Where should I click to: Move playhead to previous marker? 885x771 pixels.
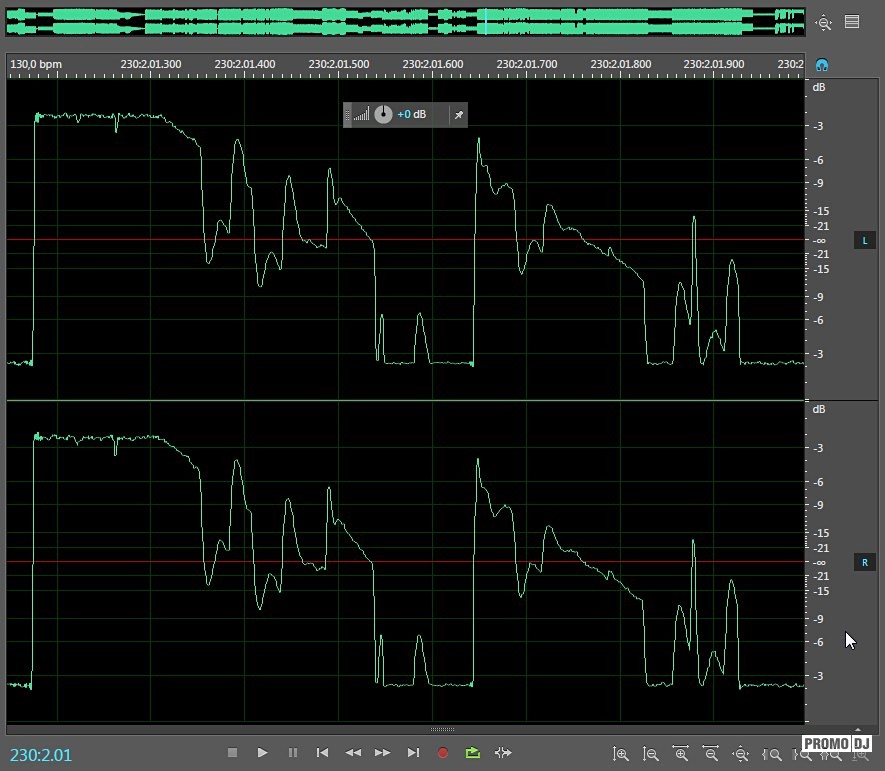(x=322, y=753)
